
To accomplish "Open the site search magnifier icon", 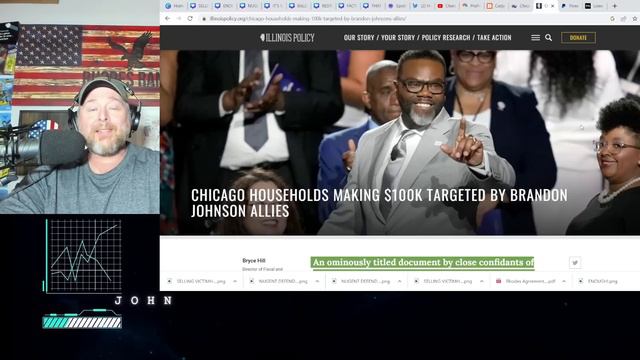I will click(549, 38).
